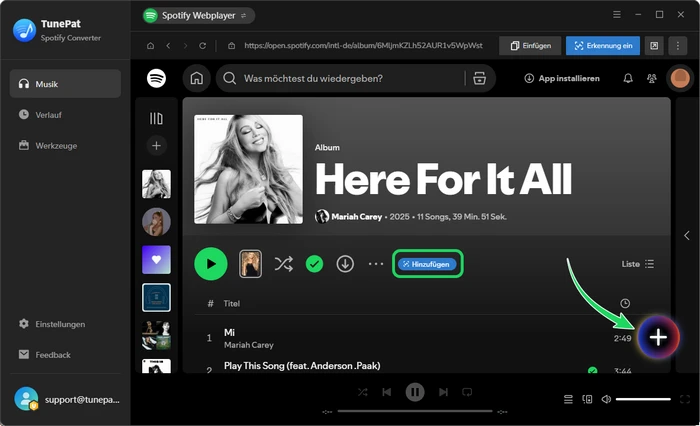Click the duration clock column icon

(x=625, y=304)
